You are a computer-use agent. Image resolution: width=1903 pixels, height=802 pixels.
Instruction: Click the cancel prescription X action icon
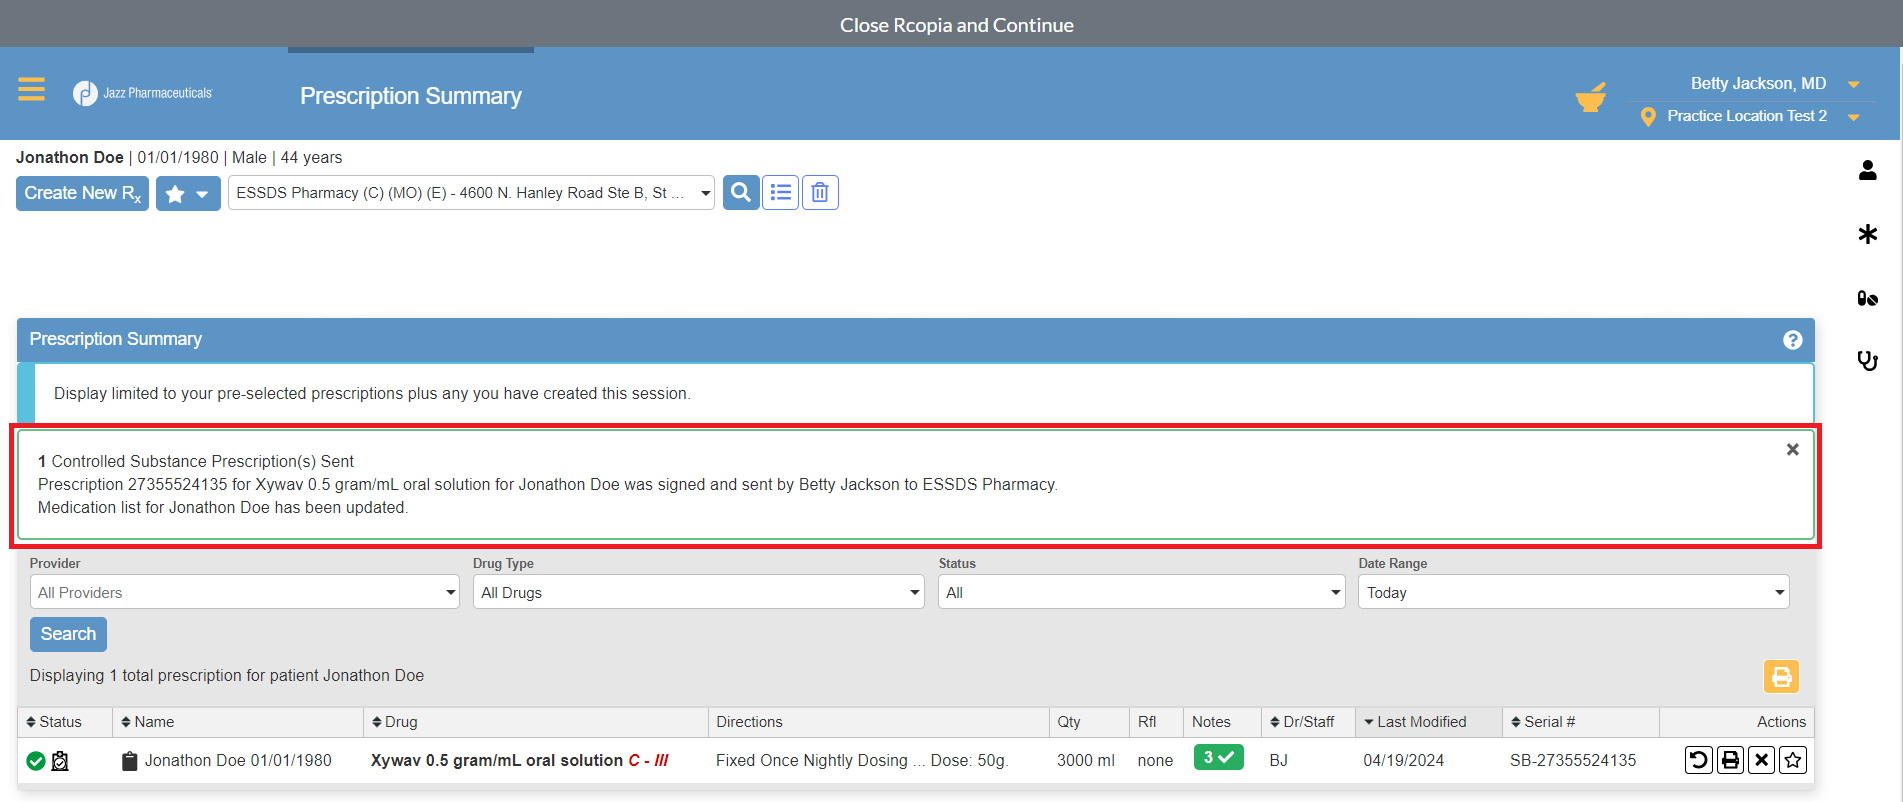[1761, 760]
